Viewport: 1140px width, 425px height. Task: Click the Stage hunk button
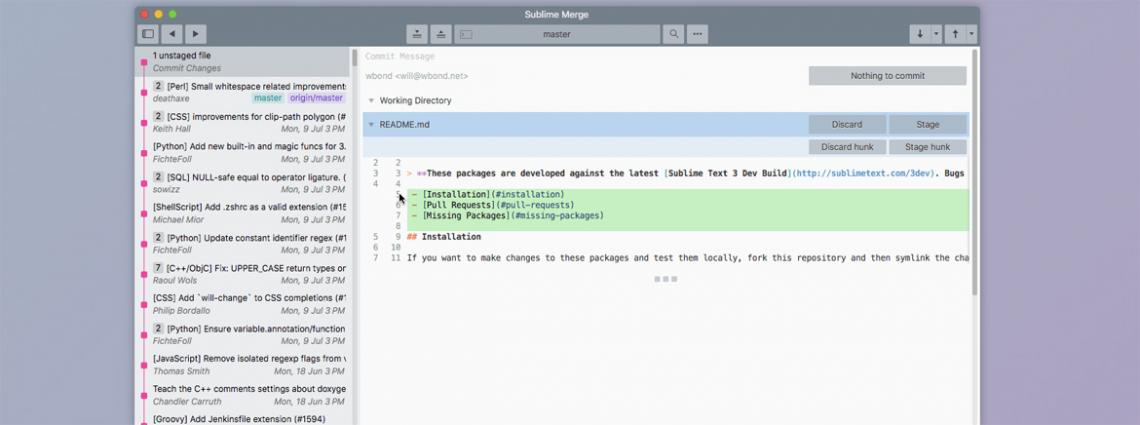click(x=928, y=147)
